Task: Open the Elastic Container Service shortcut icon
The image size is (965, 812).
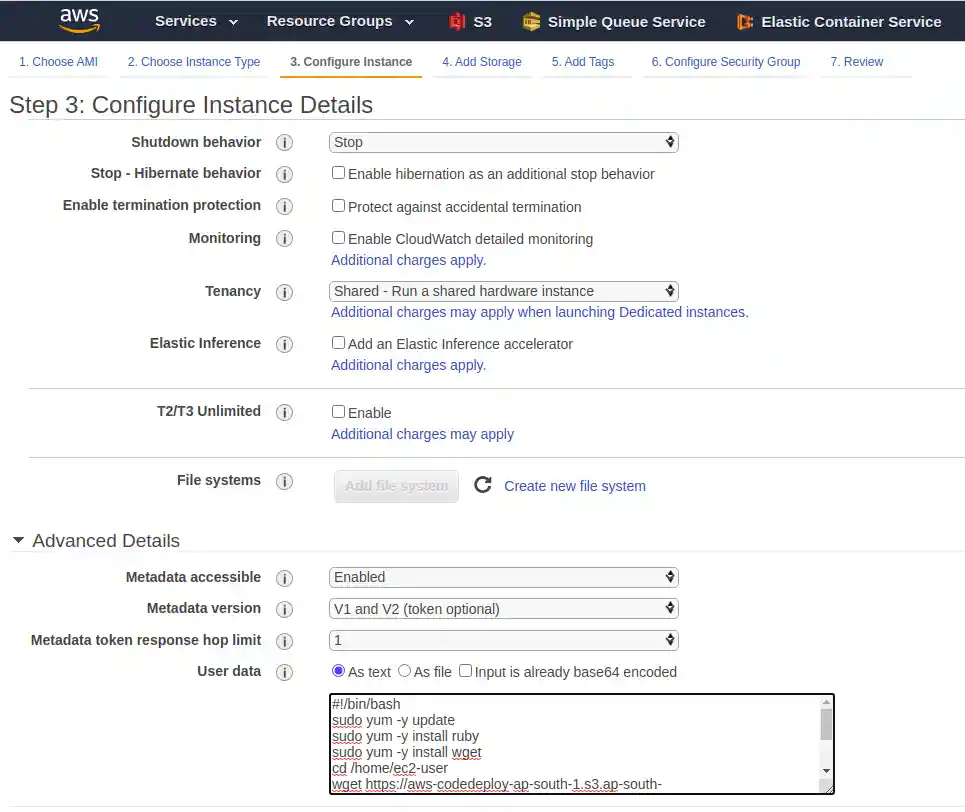Action: click(x=745, y=22)
